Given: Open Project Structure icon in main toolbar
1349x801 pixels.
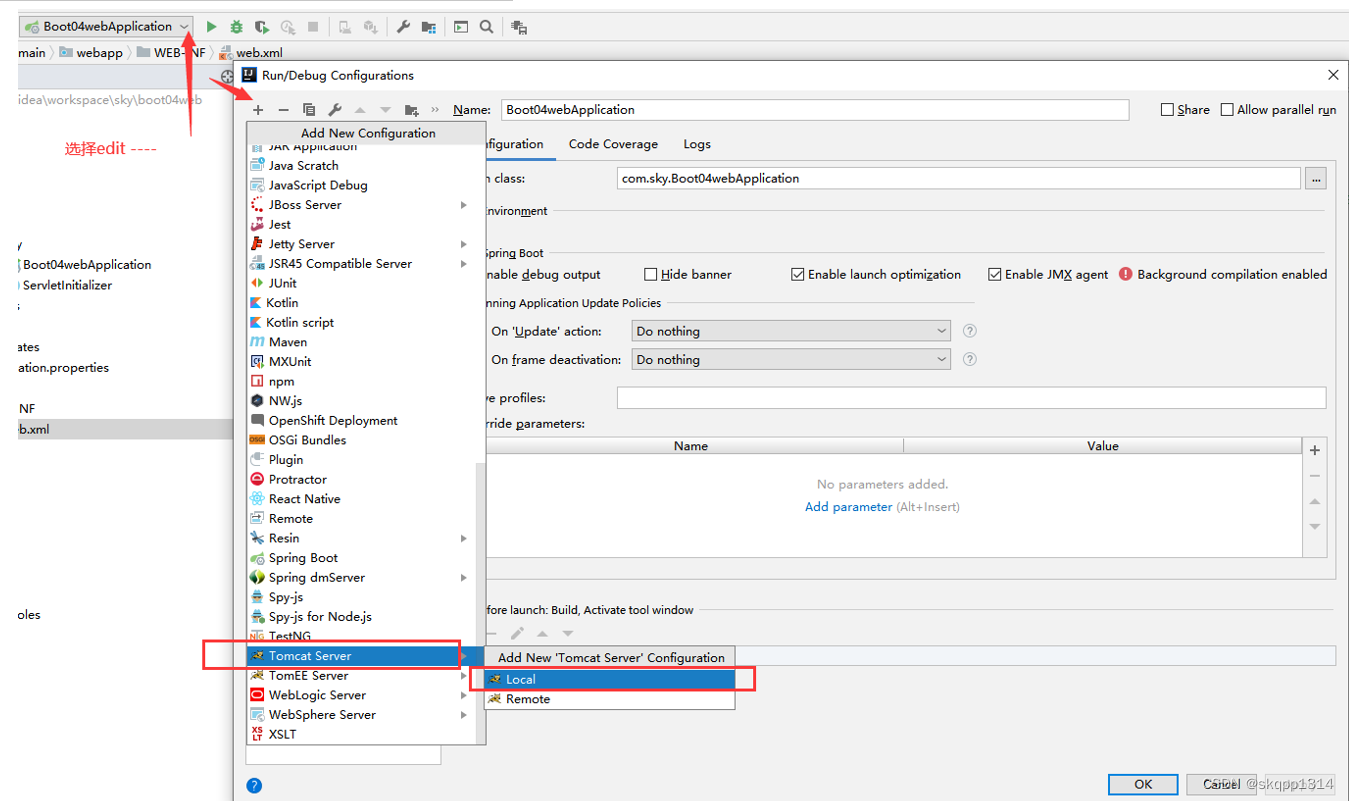Looking at the screenshot, I should click(429, 27).
